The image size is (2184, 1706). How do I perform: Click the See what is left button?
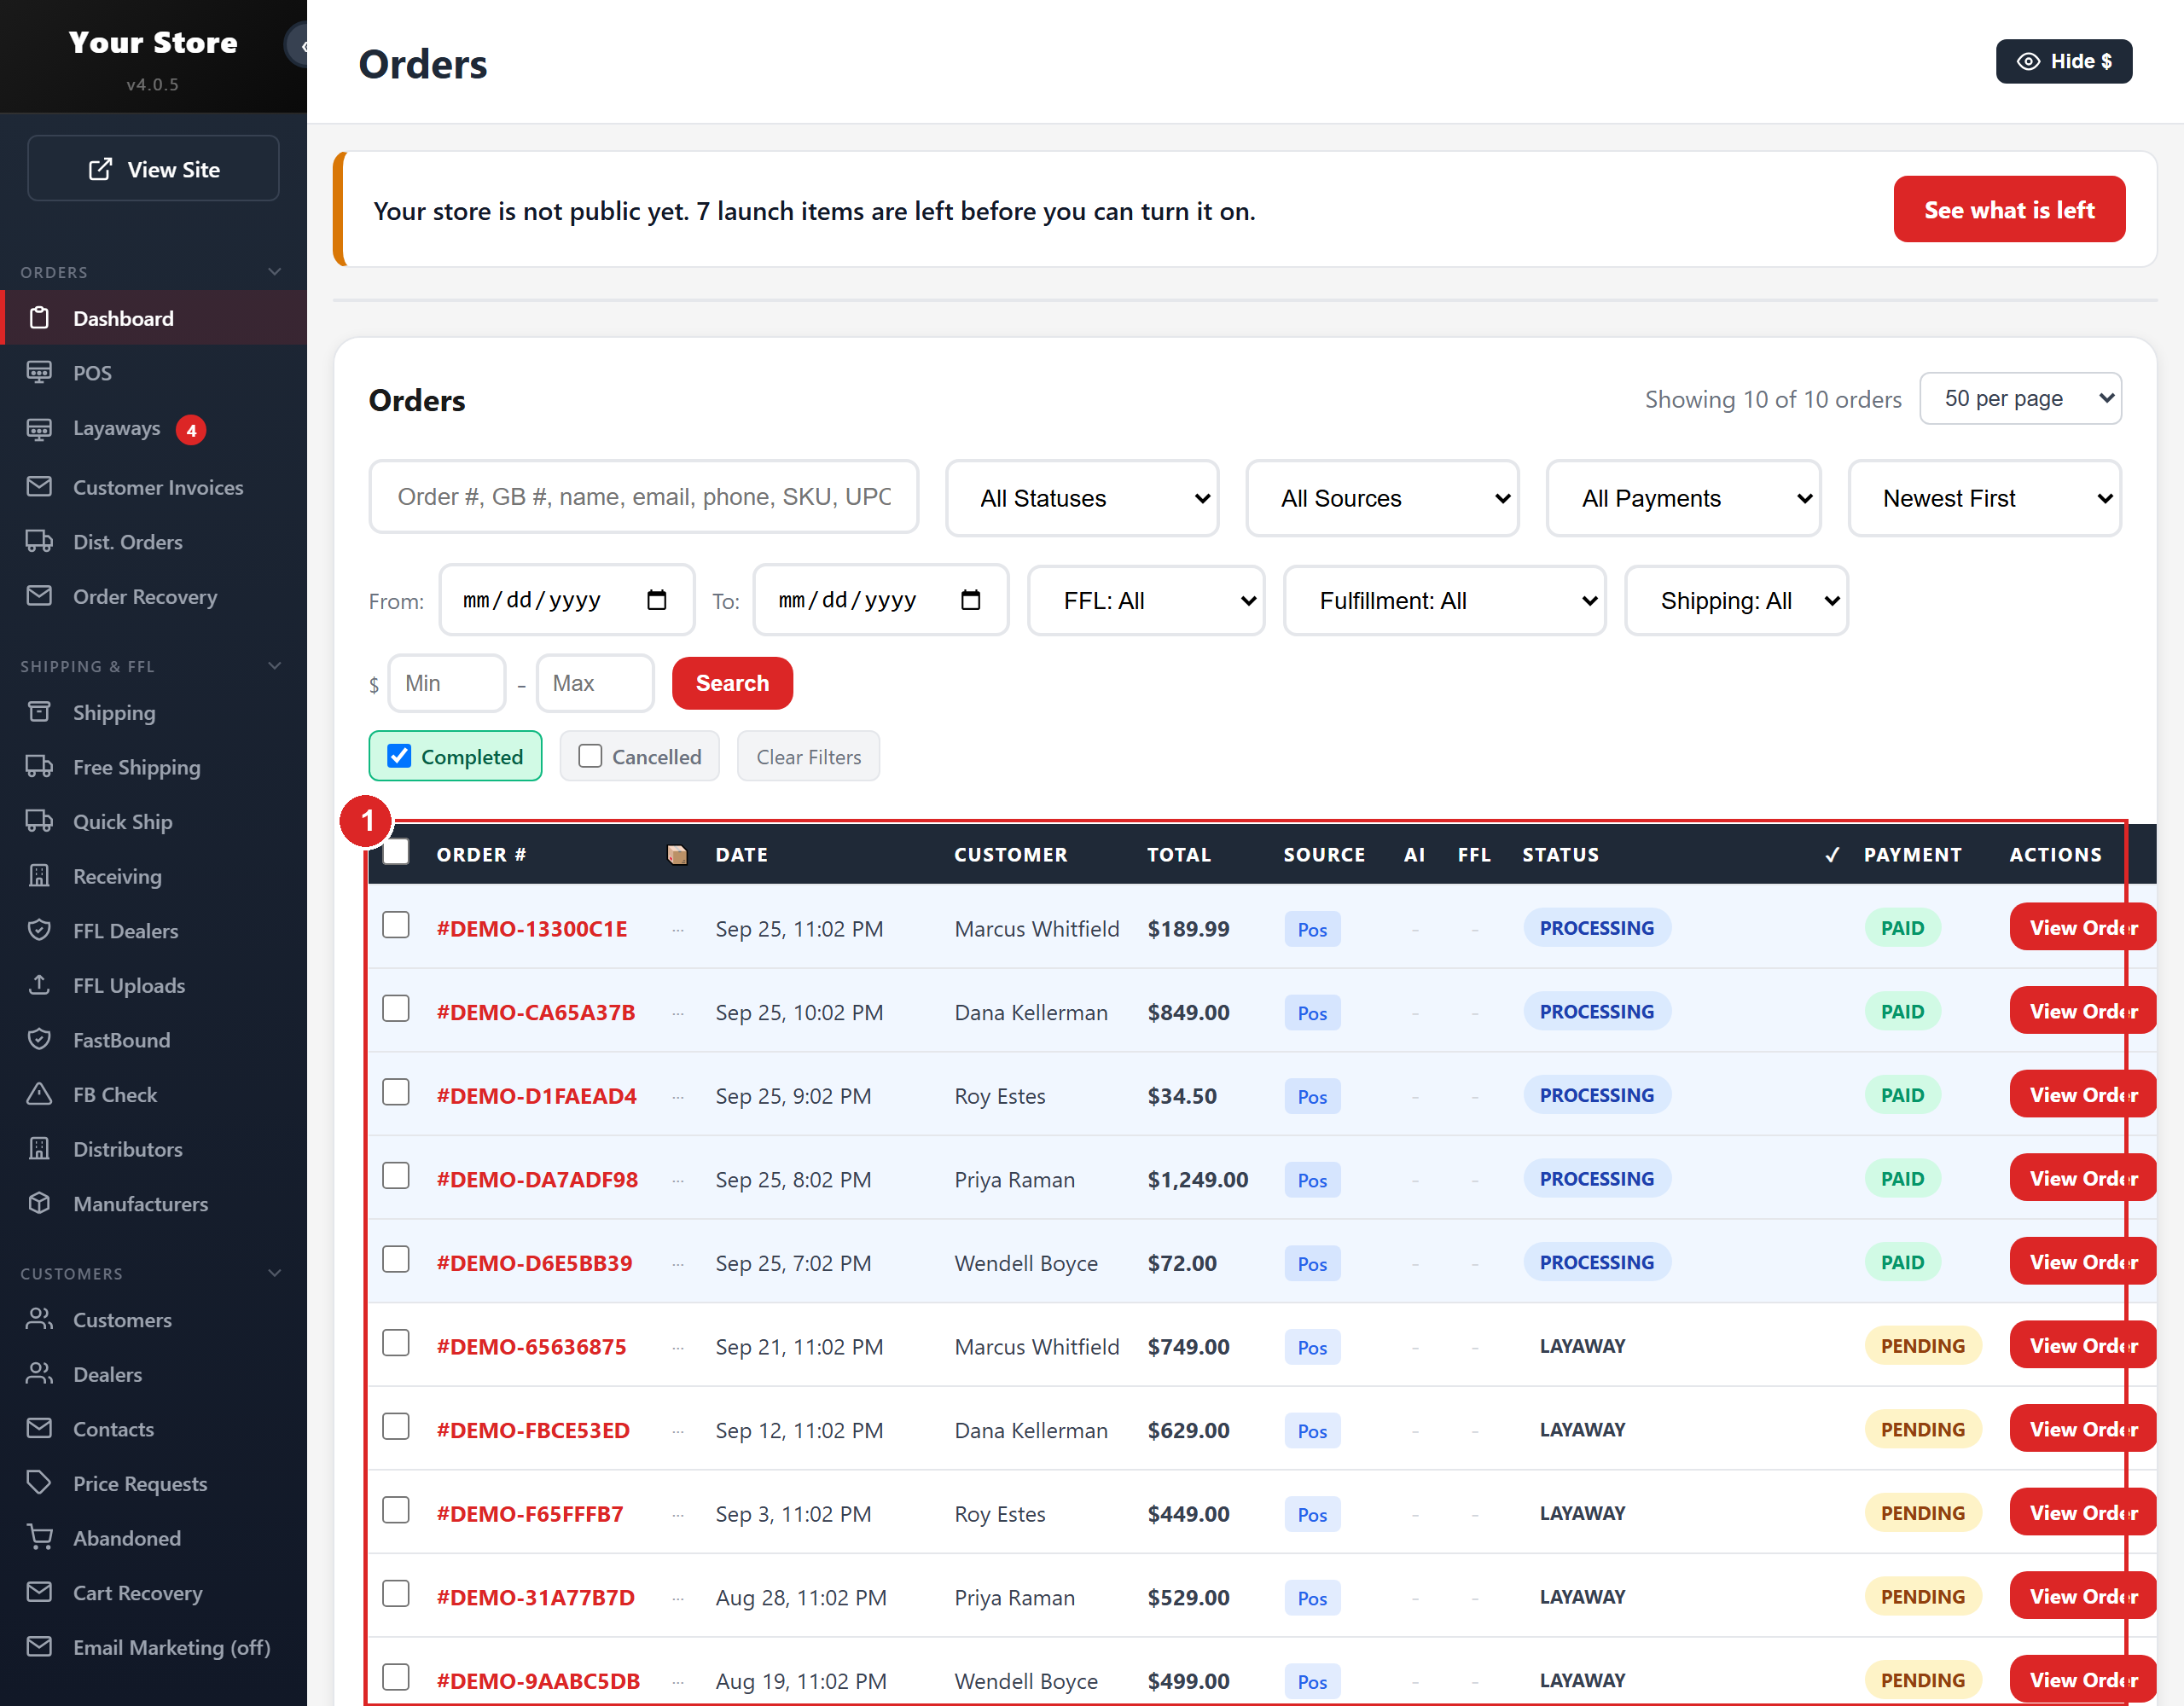pyautogui.click(x=2009, y=209)
